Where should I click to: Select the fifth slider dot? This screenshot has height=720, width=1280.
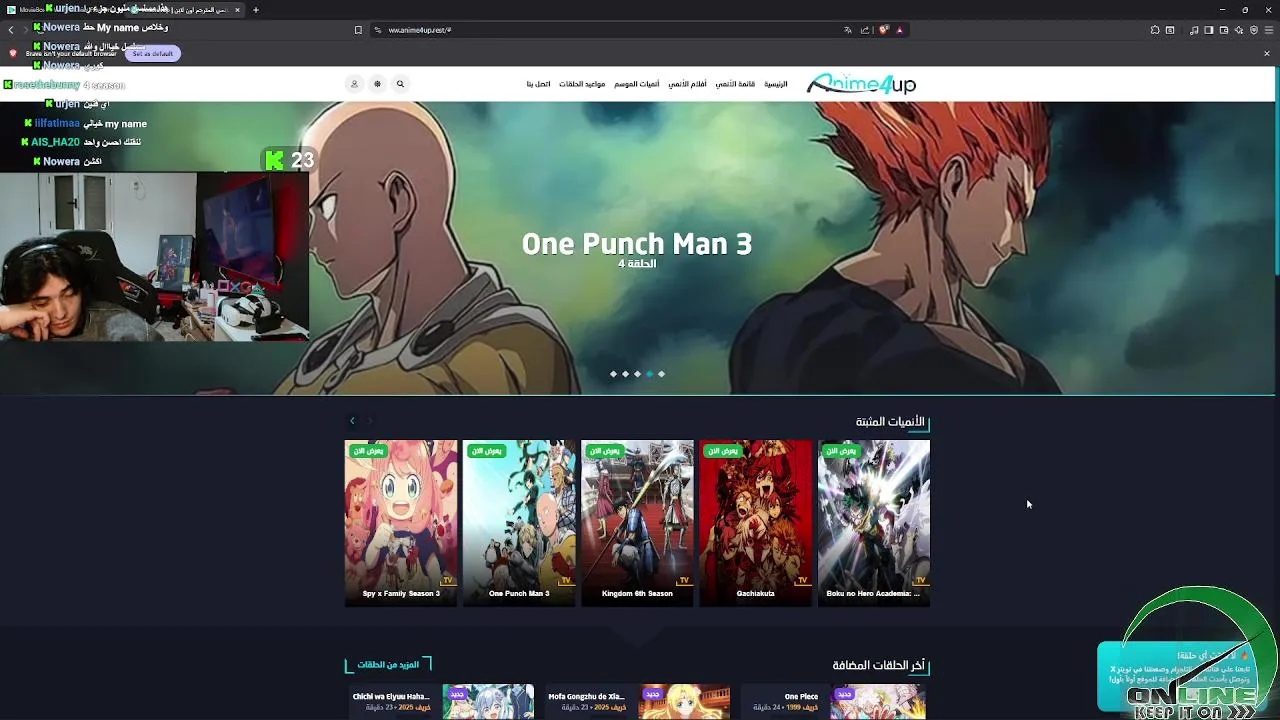(661, 374)
